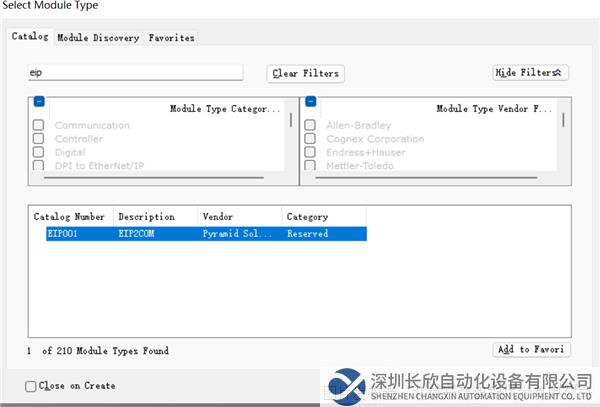Open the Favorites tab

tap(171, 38)
